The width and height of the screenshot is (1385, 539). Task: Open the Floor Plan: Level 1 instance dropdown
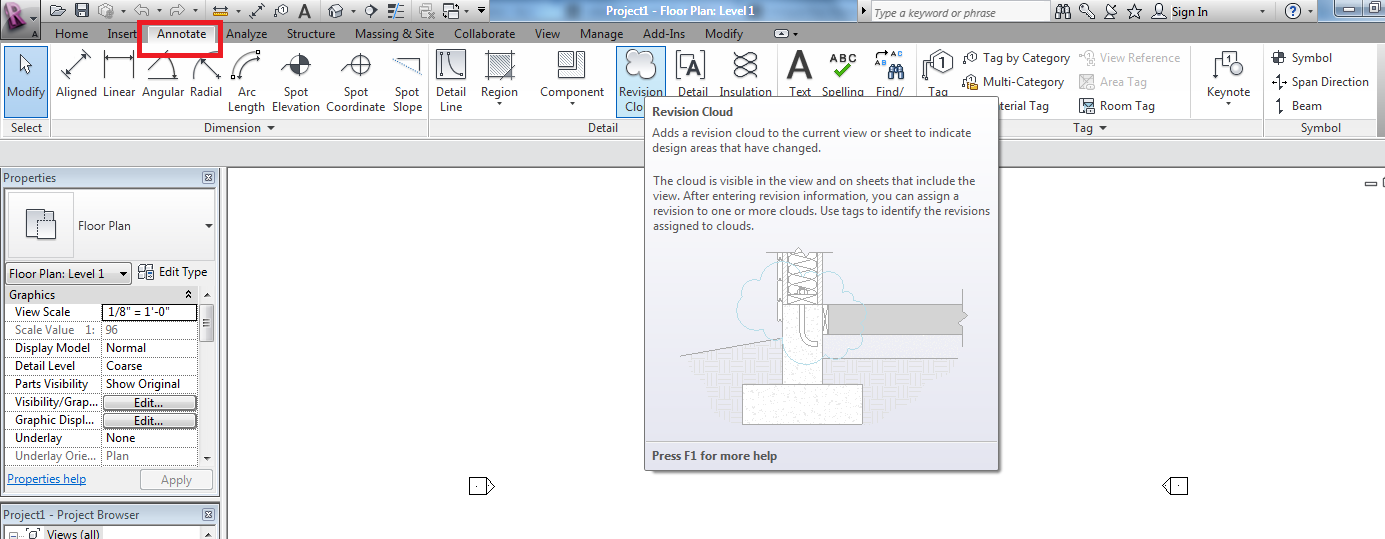tap(68, 273)
